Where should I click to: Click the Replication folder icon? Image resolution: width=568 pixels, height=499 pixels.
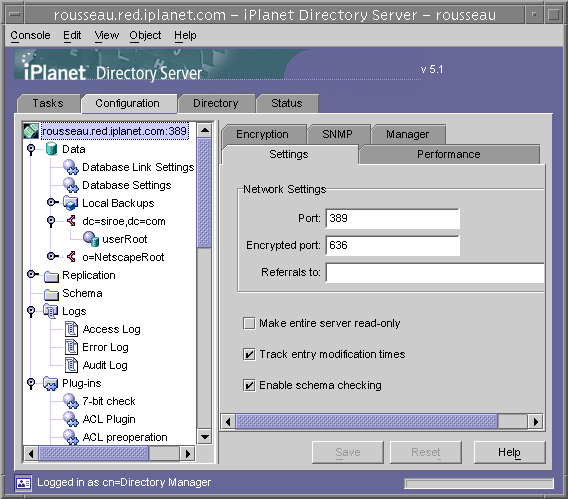[51, 276]
